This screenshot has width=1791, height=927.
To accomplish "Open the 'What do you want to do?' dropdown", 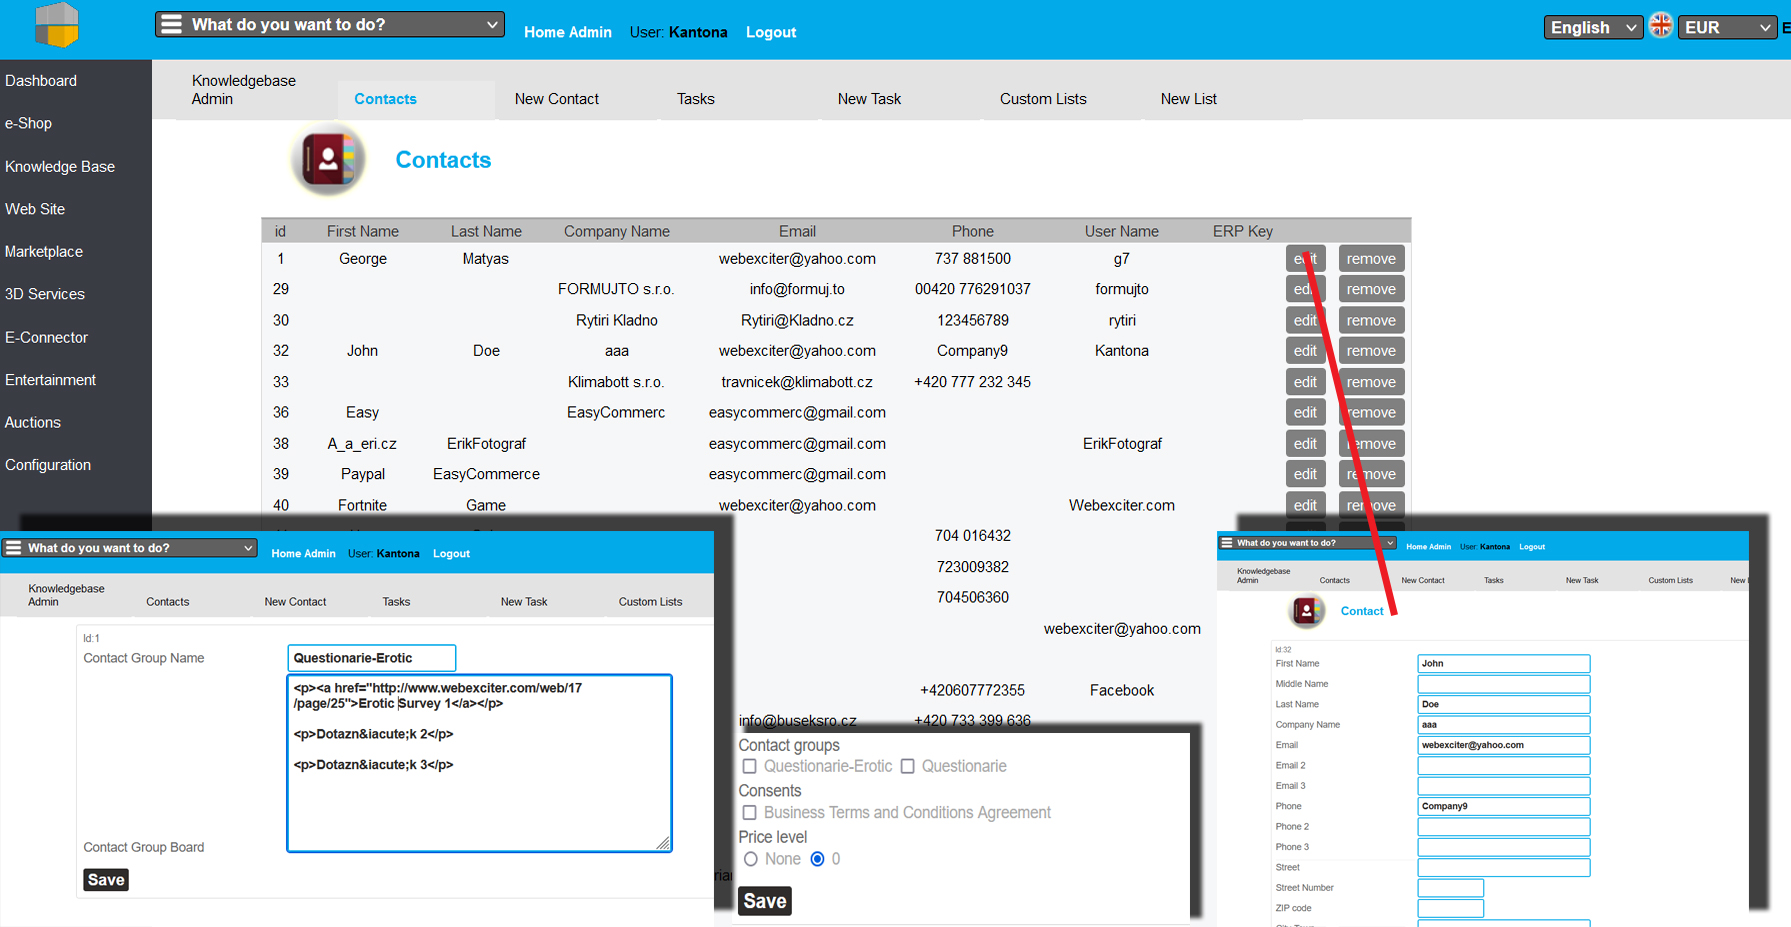I will click(330, 24).
